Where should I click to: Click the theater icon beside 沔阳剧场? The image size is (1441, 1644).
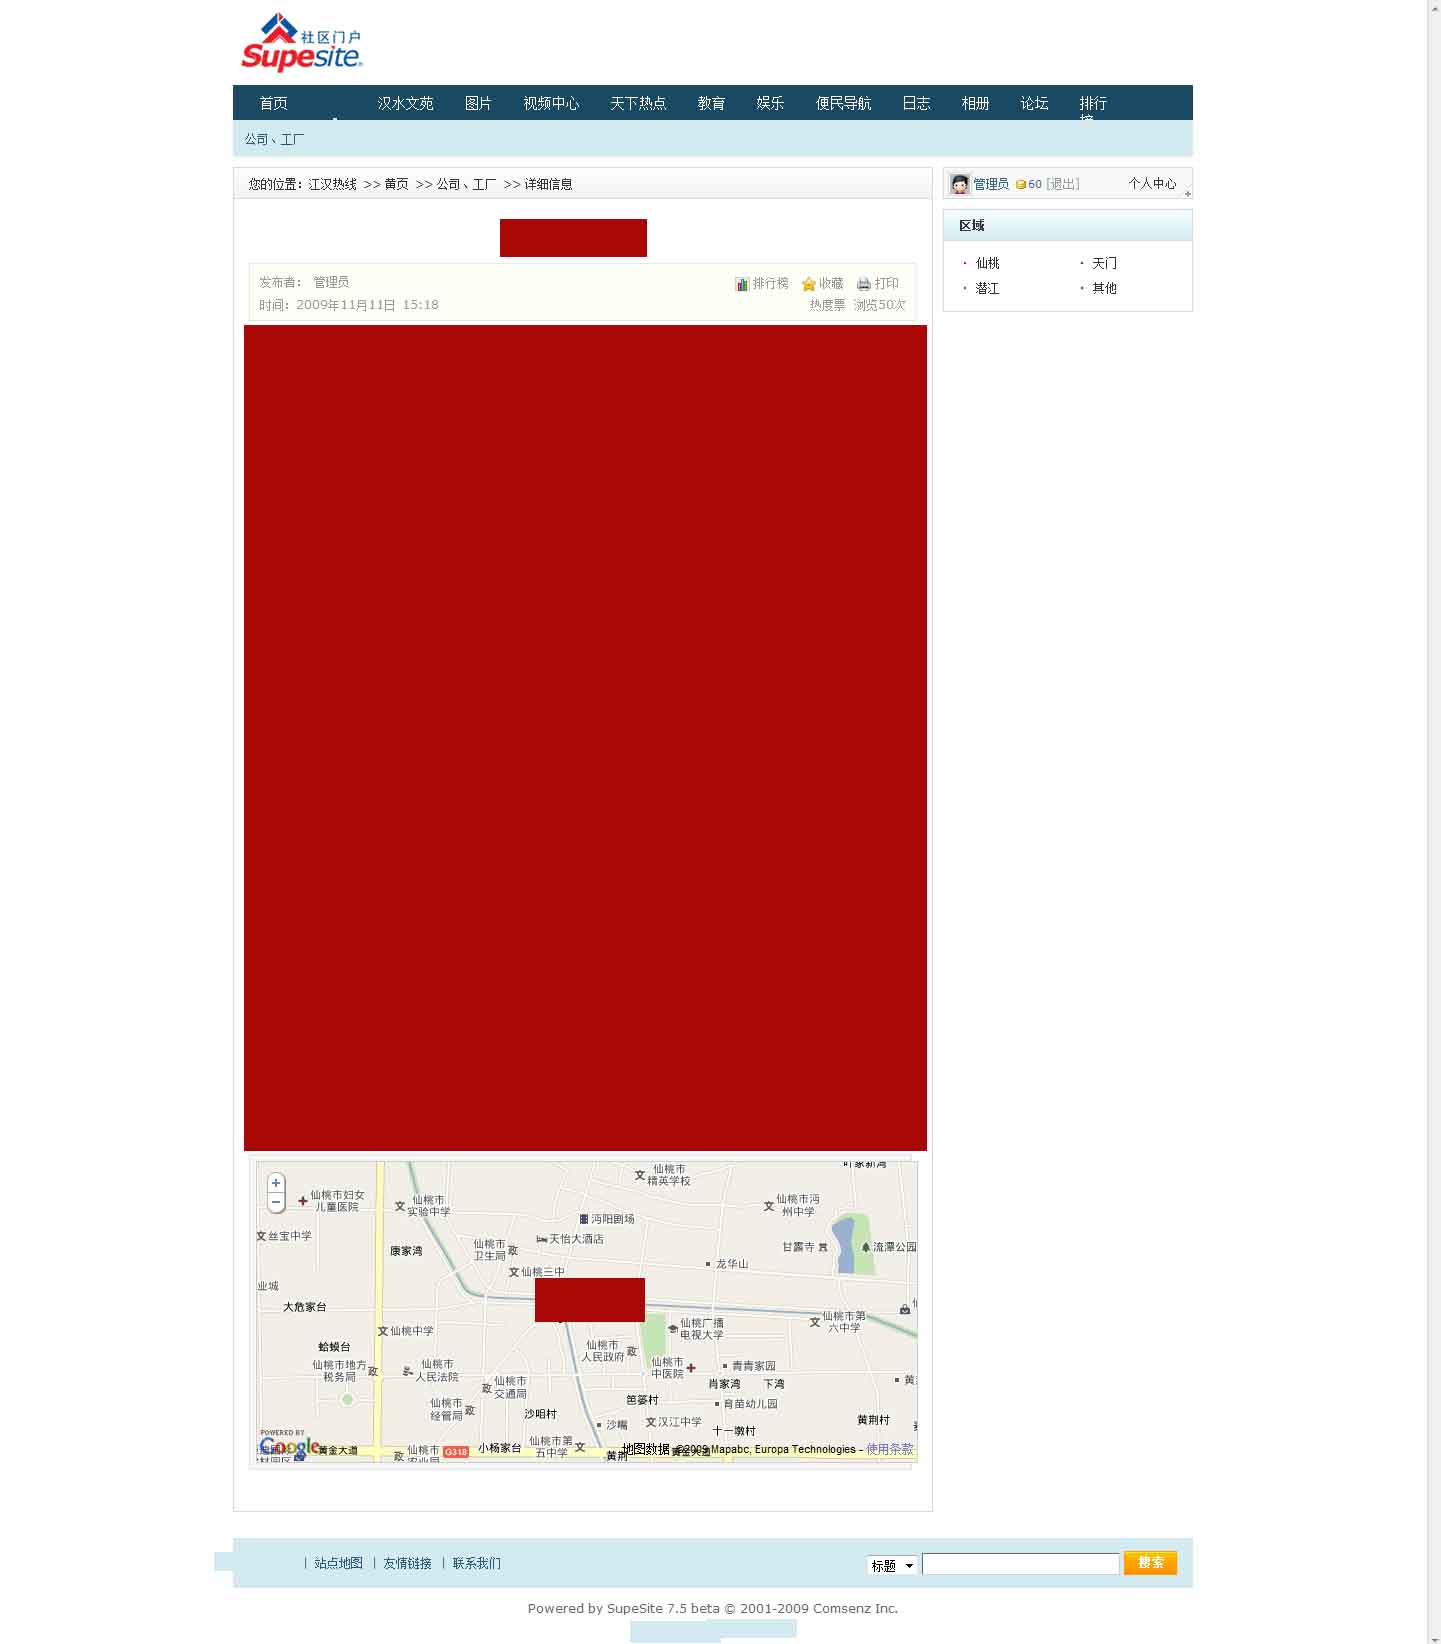point(584,1219)
